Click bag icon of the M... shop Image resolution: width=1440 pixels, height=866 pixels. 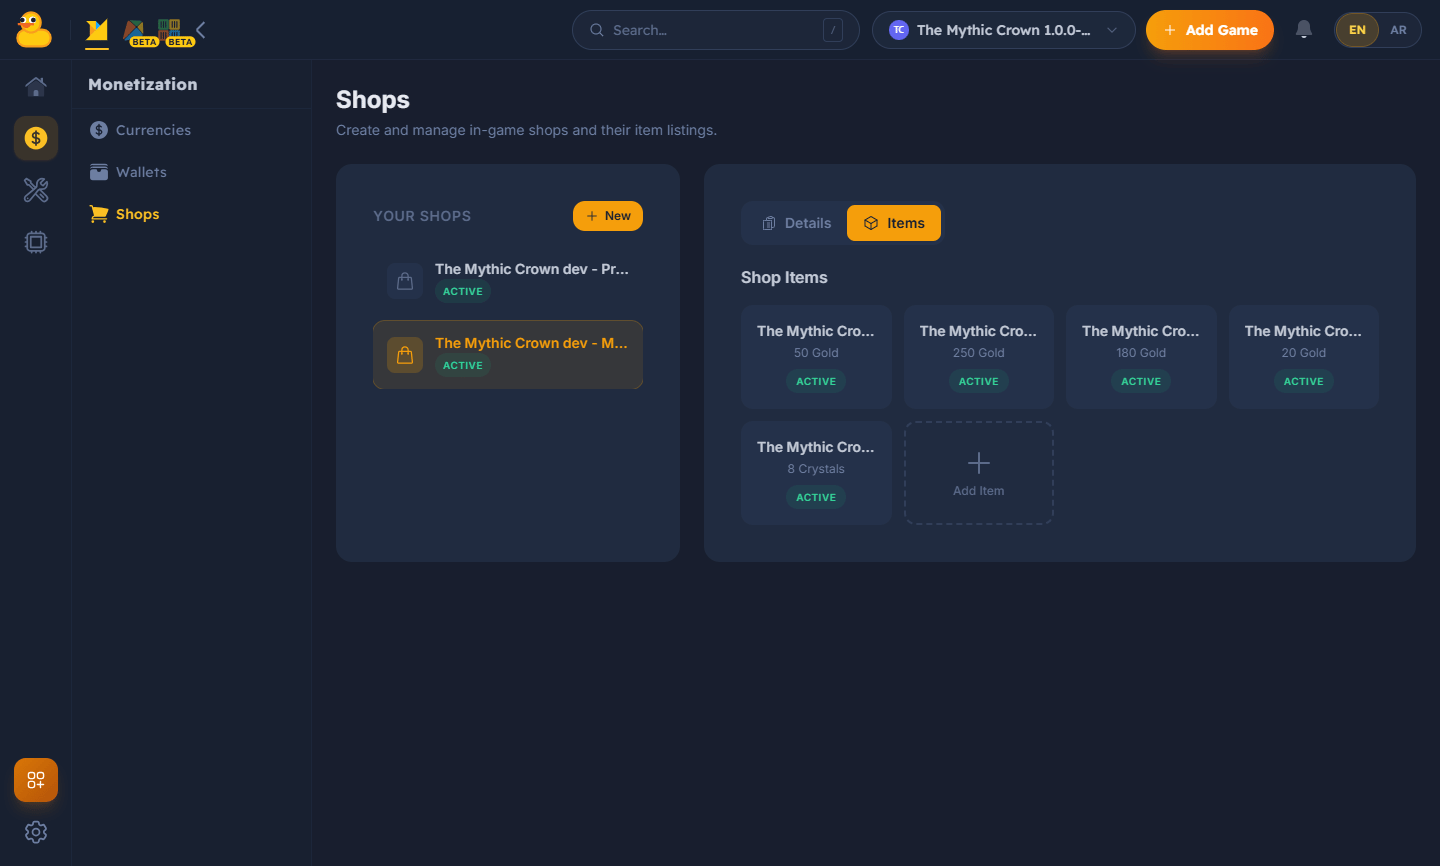click(x=405, y=355)
